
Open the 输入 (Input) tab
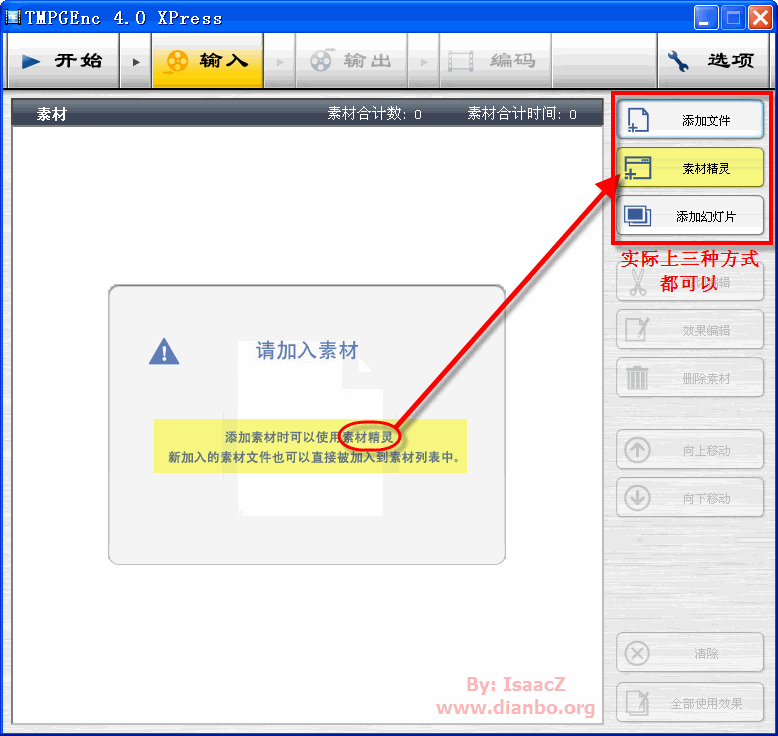pyautogui.click(x=207, y=61)
